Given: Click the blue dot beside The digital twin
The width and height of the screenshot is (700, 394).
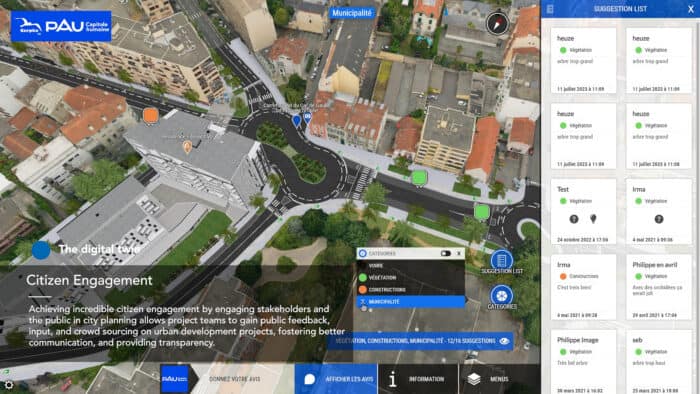Looking at the screenshot, I should pyautogui.click(x=41, y=250).
